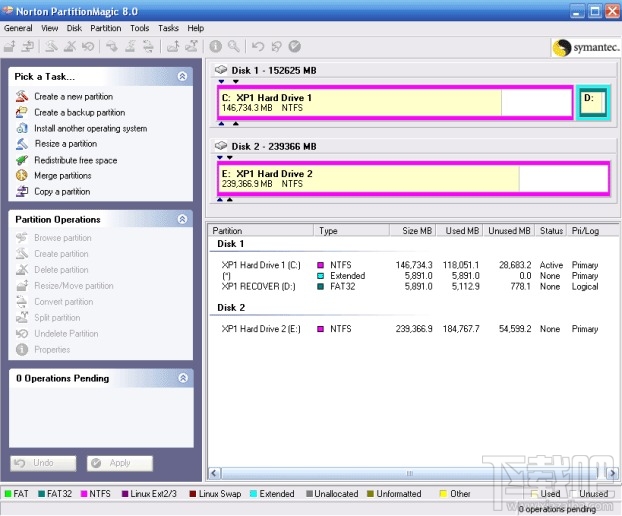622x516 pixels.
Task: Open the Tools menu
Action: click(x=140, y=28)
